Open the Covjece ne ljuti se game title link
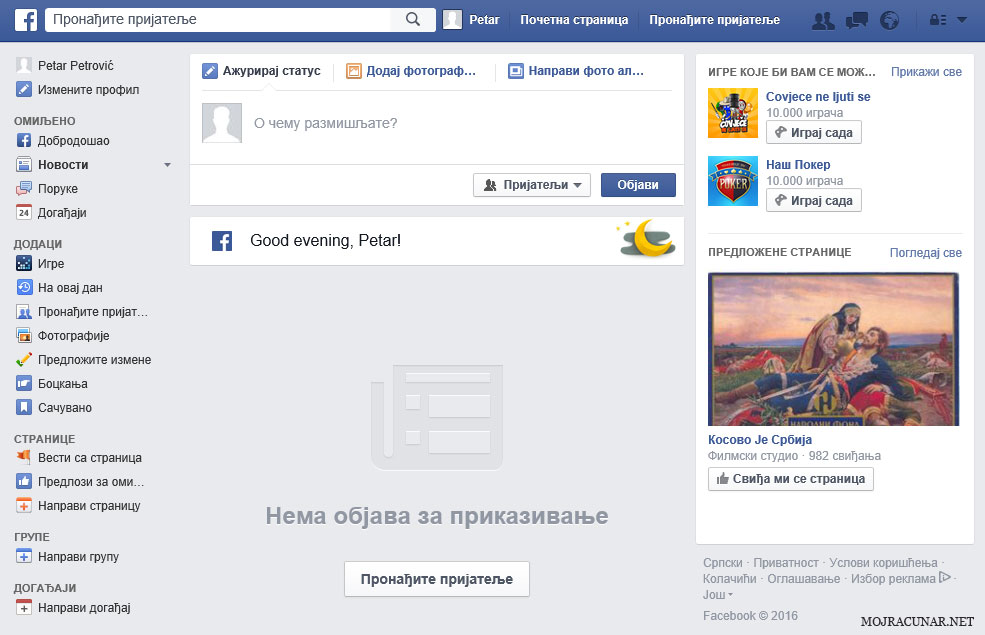 pyautogui.click(x=818, y=97)
